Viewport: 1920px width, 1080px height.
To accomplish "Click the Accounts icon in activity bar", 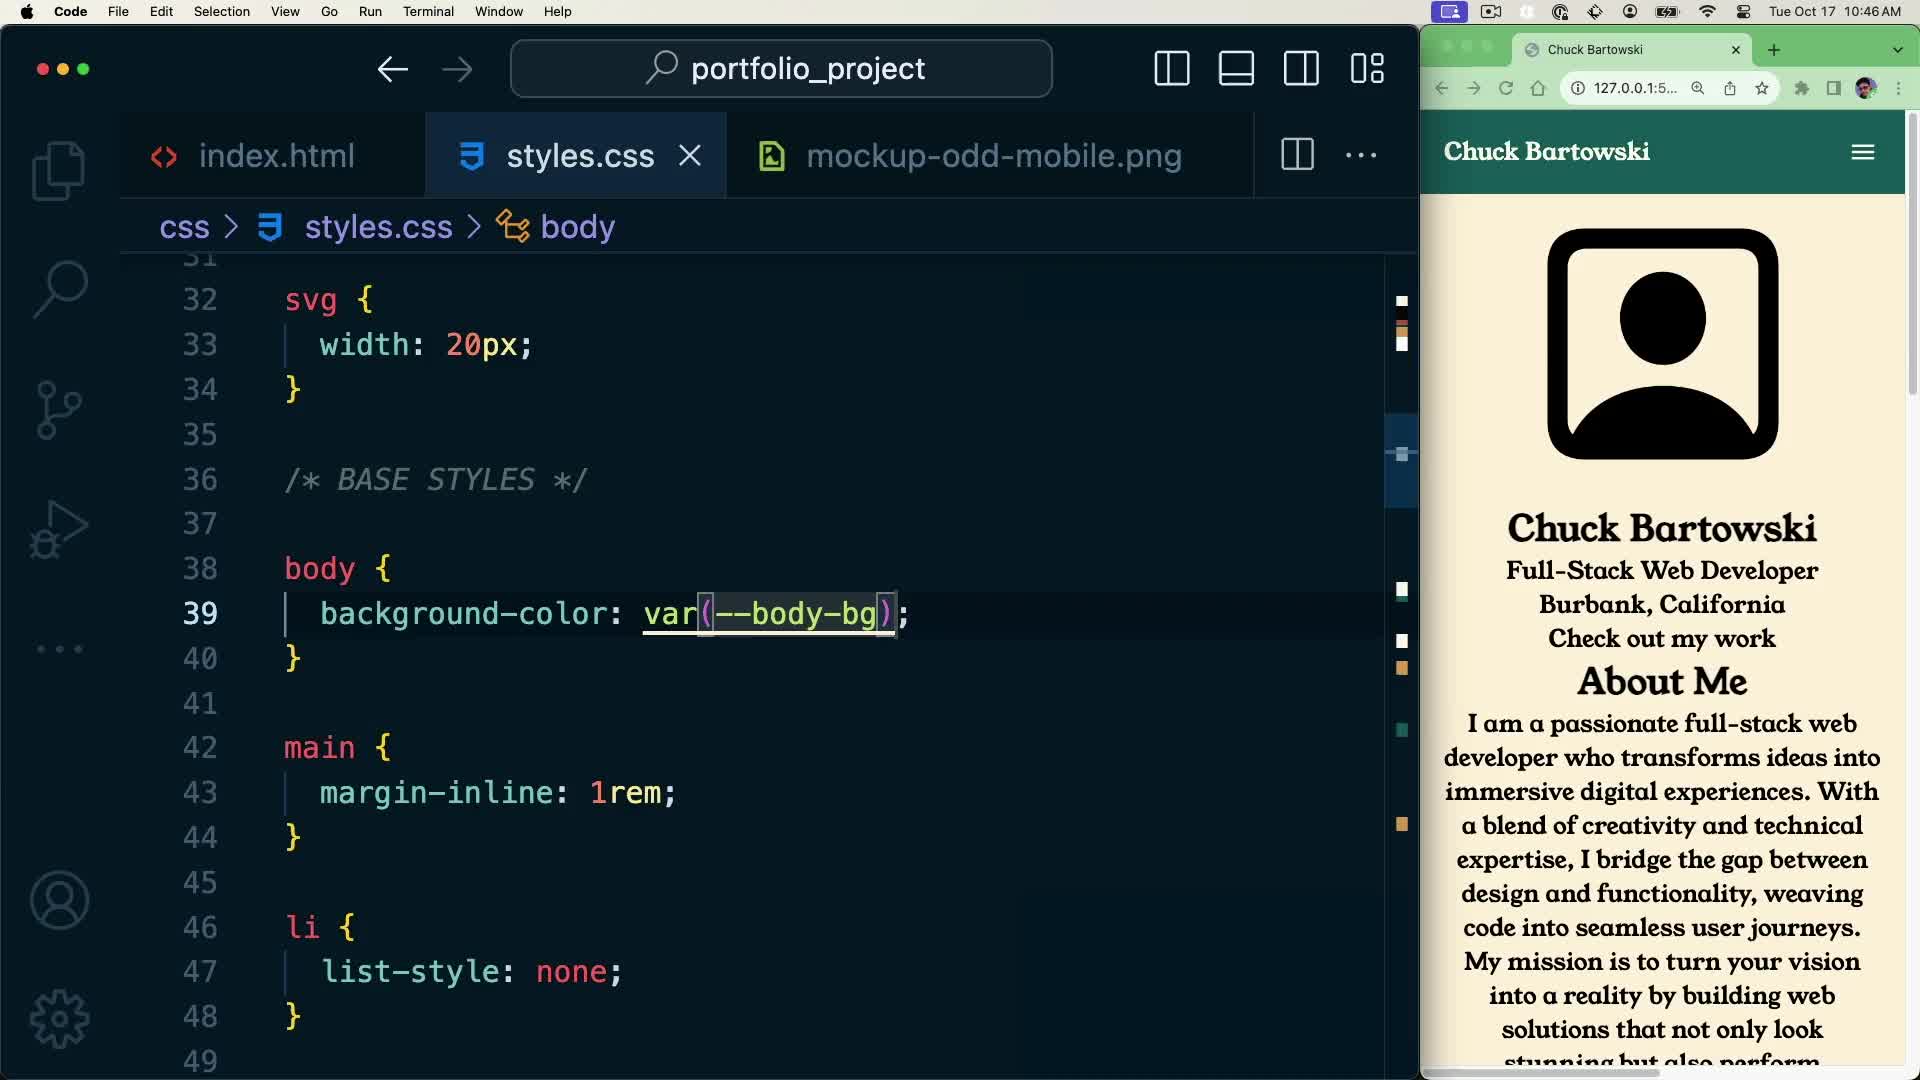I will click(58, 900).
